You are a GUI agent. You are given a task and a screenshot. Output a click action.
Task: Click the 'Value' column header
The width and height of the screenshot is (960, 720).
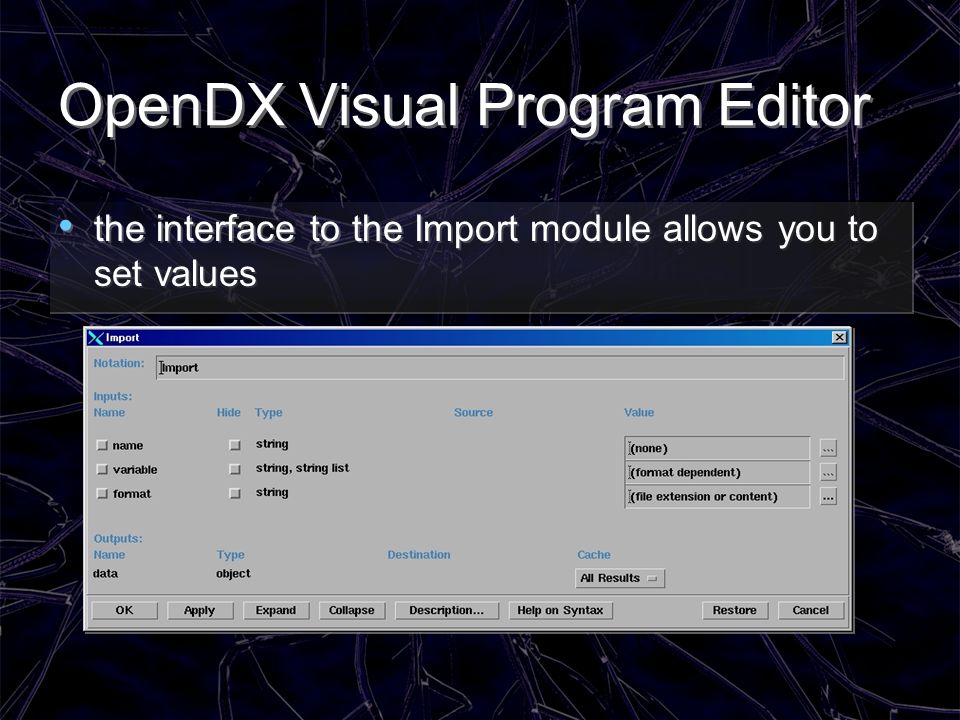[639, 413]
